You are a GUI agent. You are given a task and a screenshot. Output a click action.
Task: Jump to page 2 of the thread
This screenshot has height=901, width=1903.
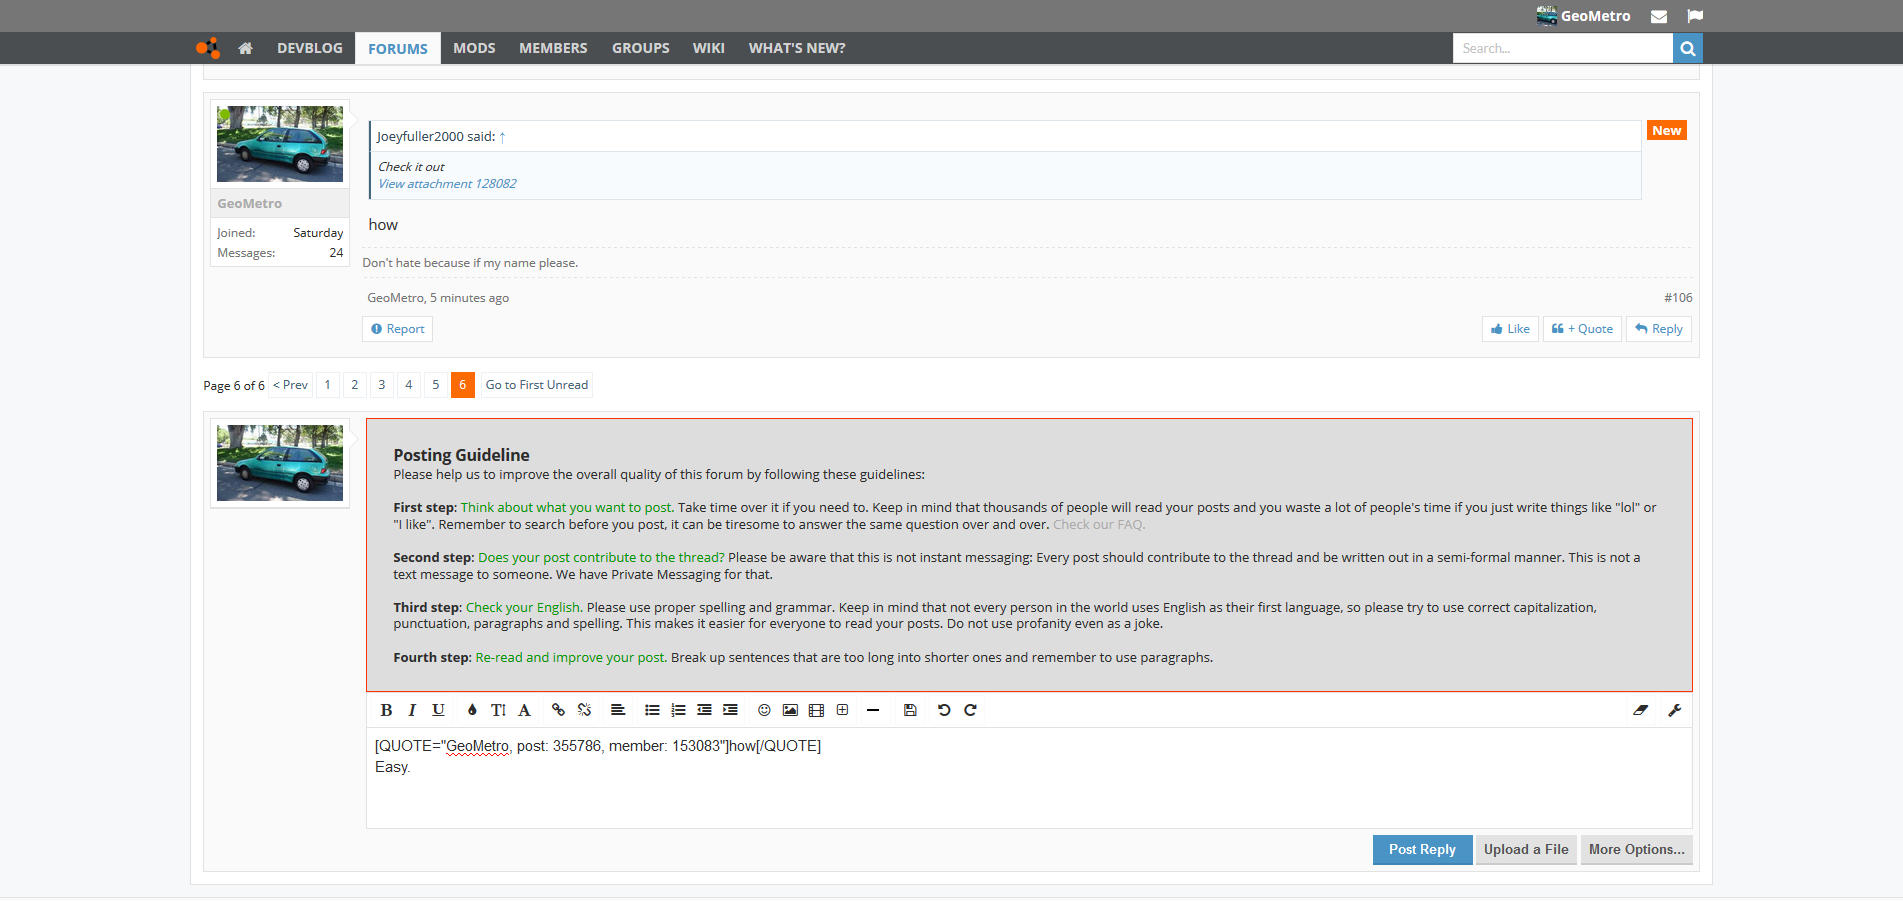[354, 385]
